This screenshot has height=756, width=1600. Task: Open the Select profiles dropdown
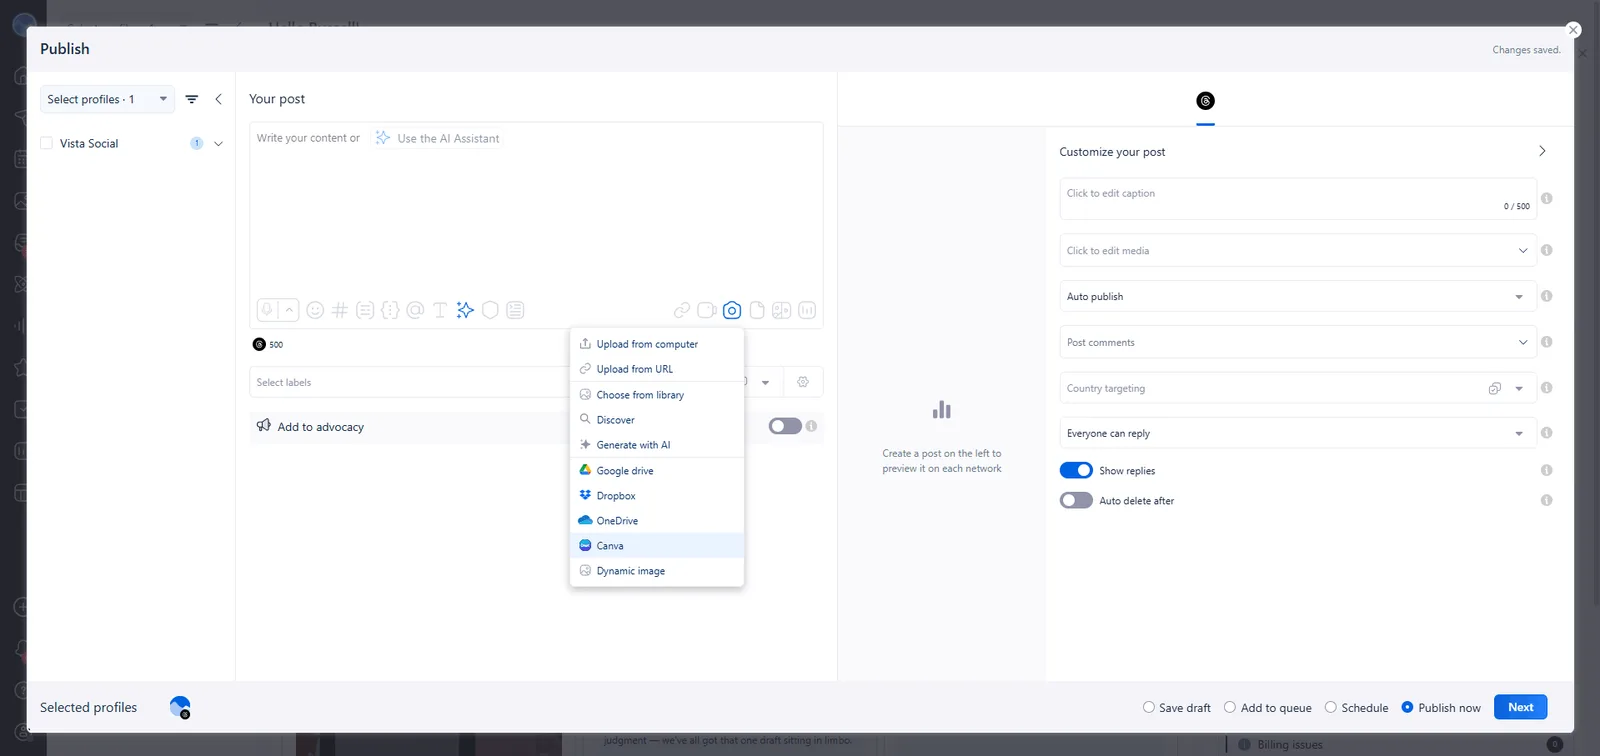(x=107, y=99)
